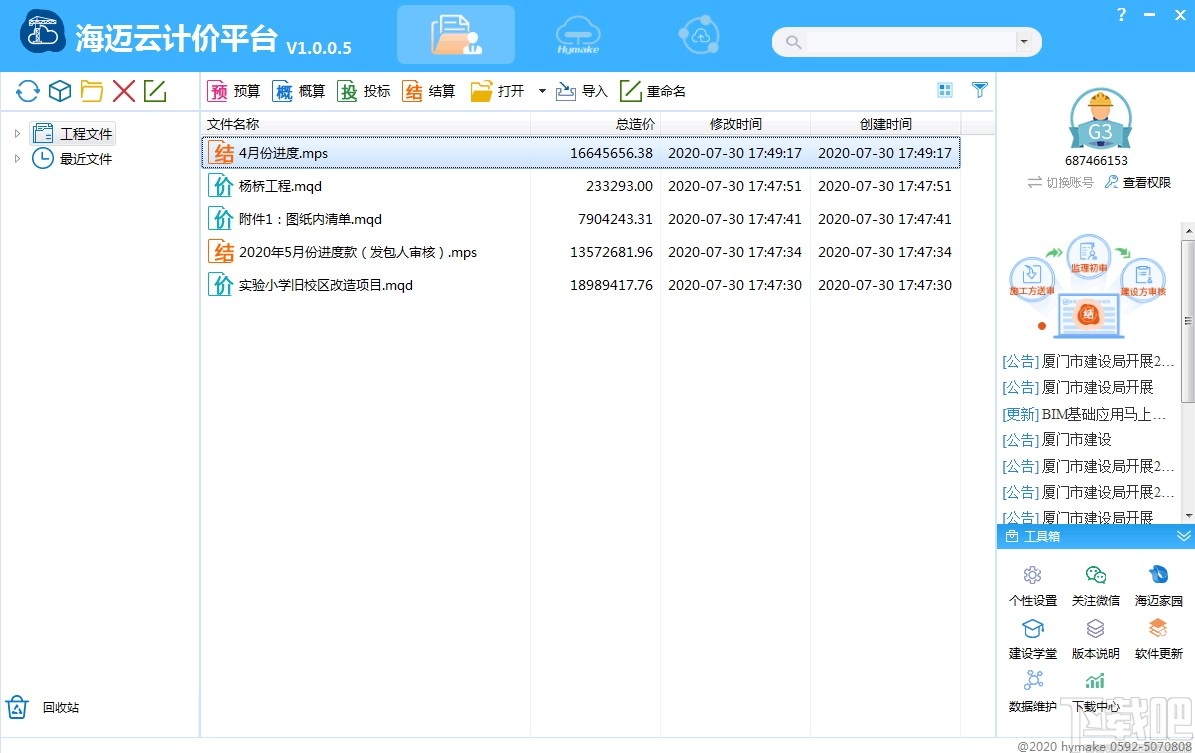
Task: Sort by 创建时间 column header
Action: coord(885,123)
